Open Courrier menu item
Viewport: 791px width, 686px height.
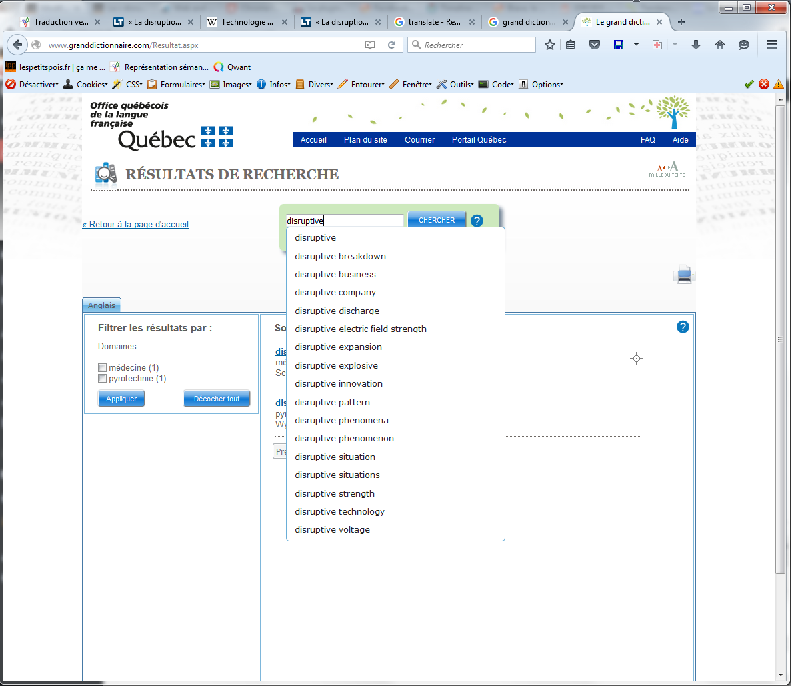[420, 140]
